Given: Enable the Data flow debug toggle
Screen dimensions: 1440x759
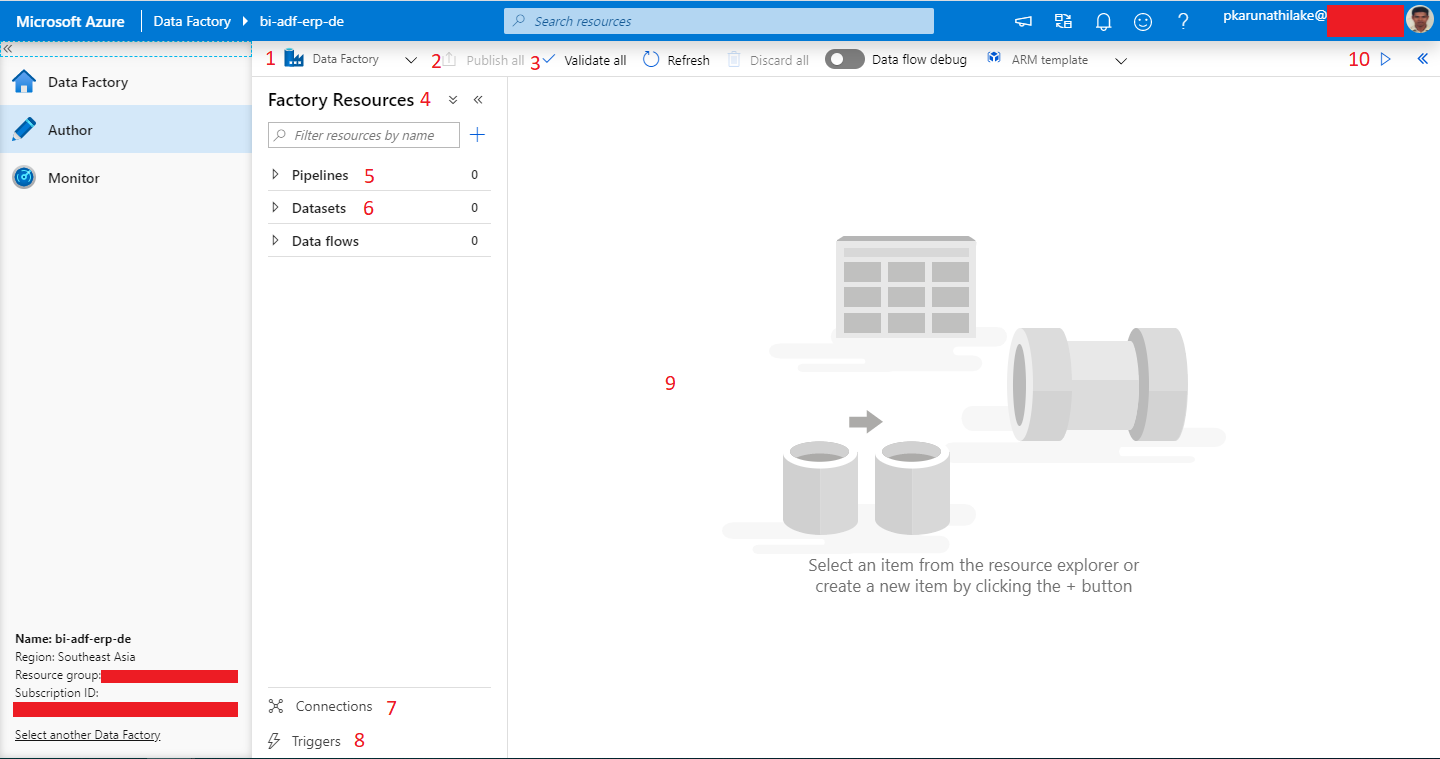Looking at the screenshot, I should click(845, 59).
